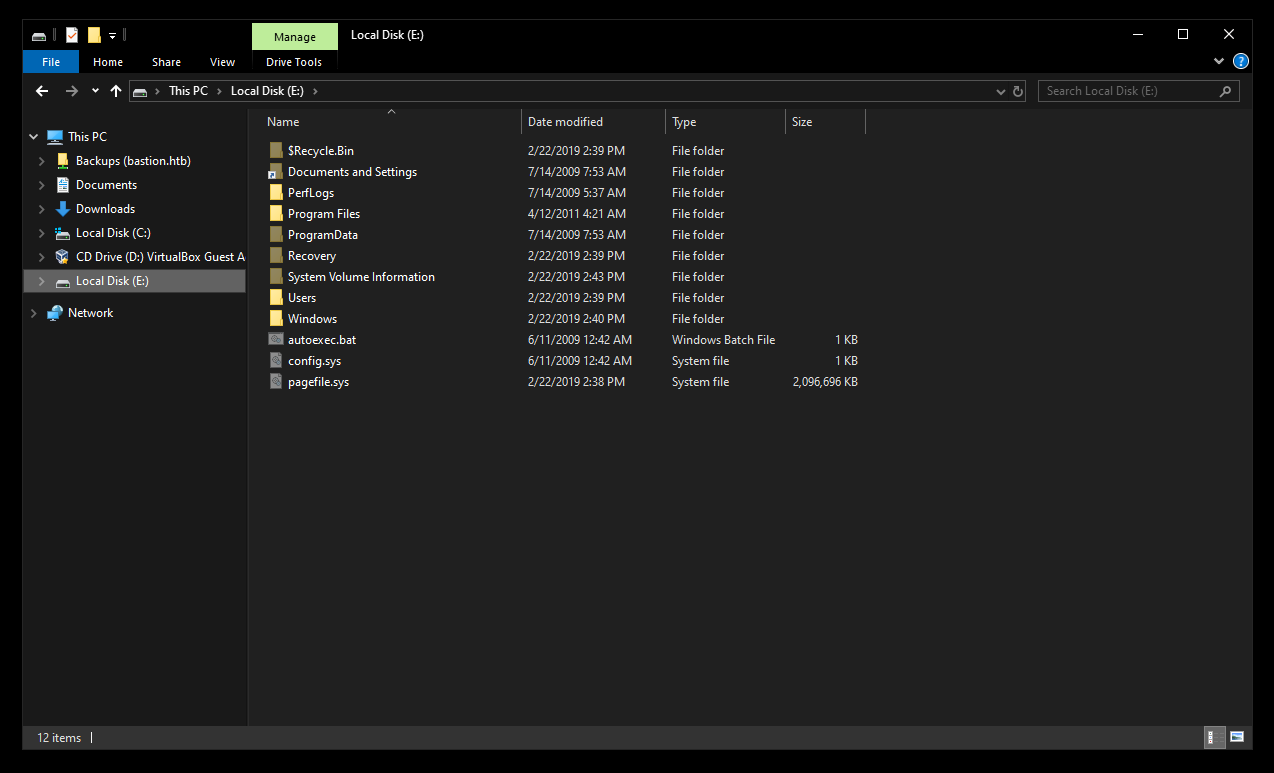Sort by Date modified column header

click(566, 122)
